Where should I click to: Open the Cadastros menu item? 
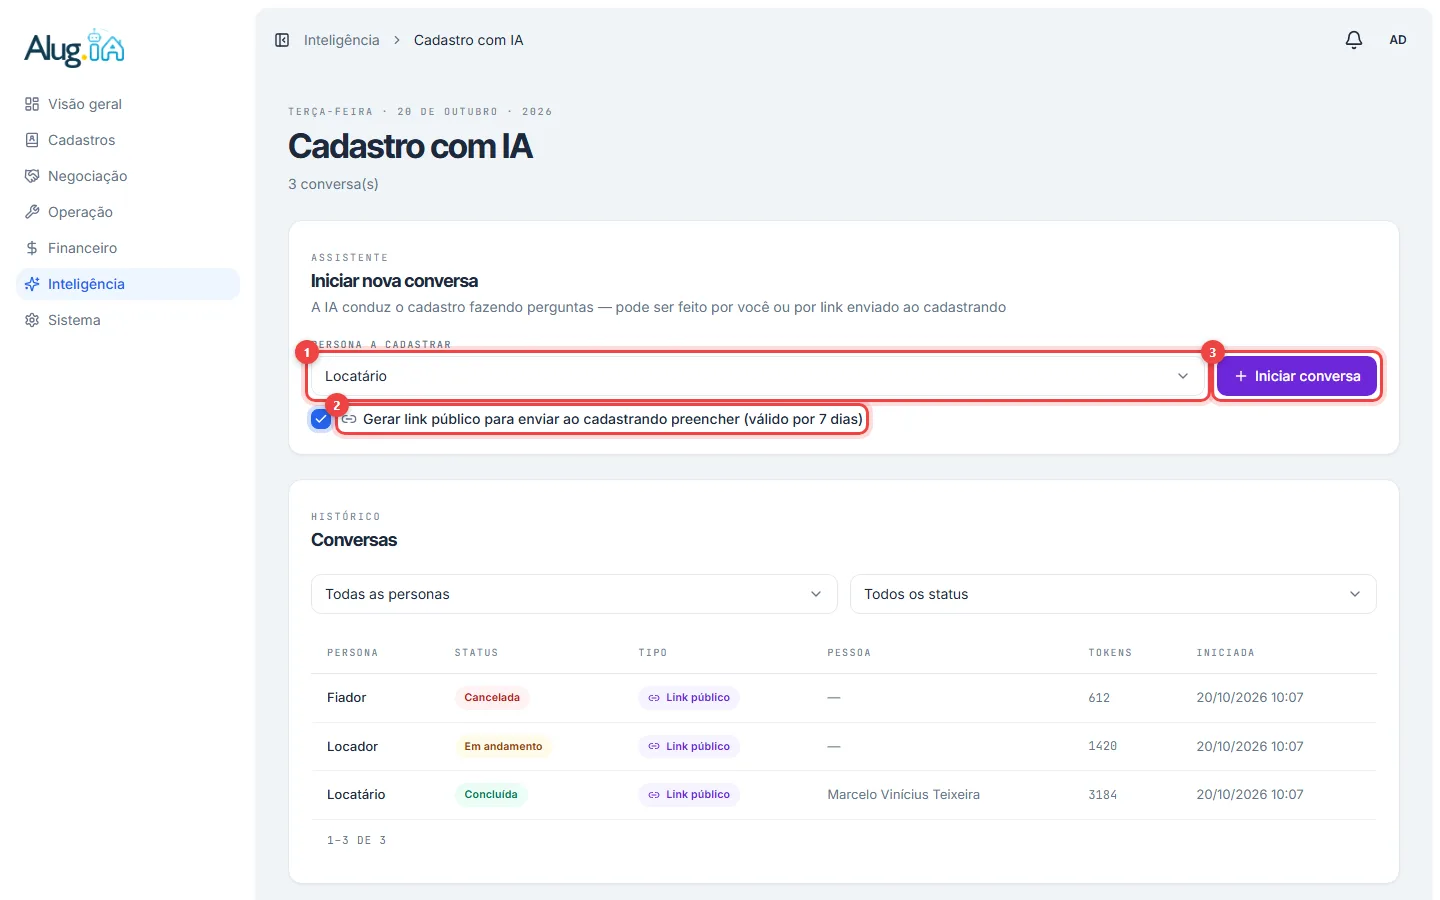128,140
